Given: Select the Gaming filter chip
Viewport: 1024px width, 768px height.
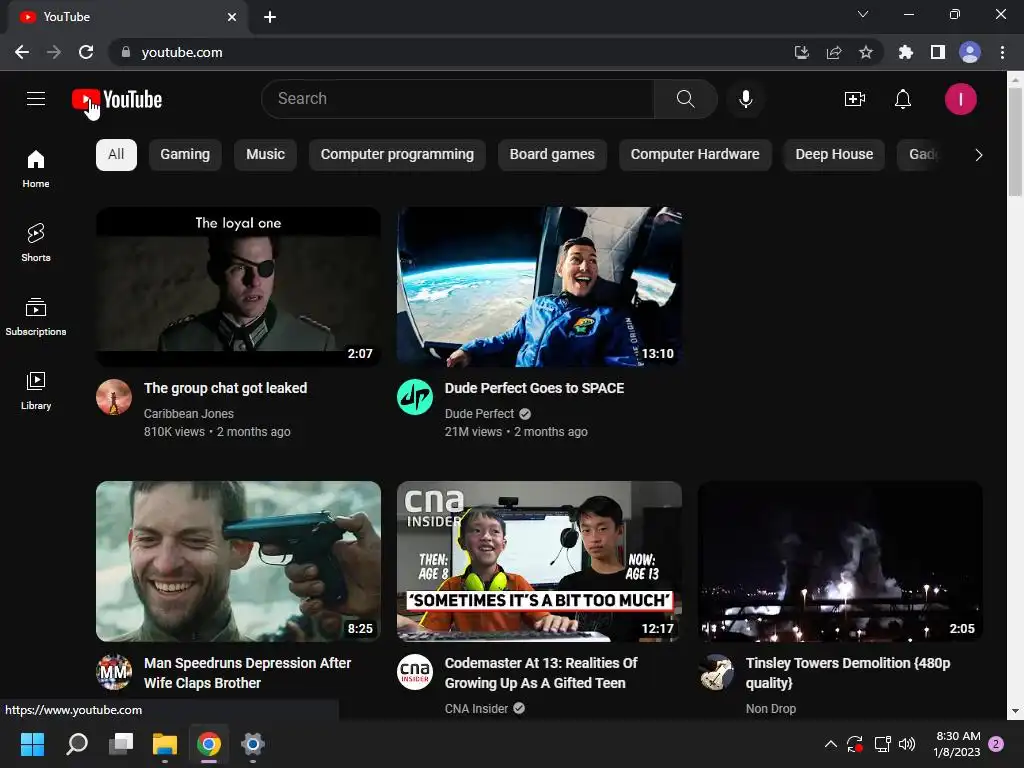Looking at the screenshot, I should point(185,155).
